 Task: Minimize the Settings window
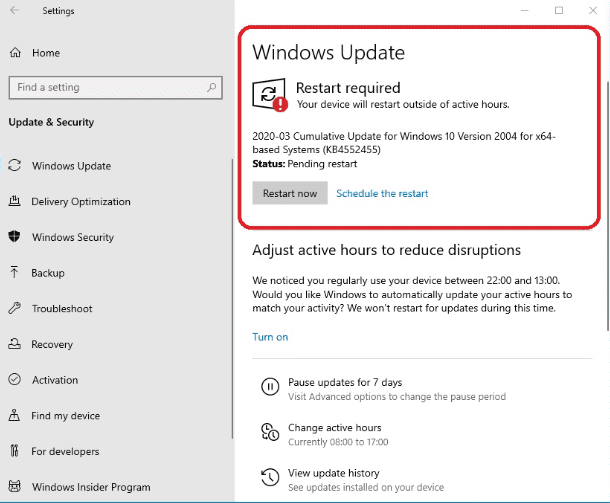click(525, 11)
